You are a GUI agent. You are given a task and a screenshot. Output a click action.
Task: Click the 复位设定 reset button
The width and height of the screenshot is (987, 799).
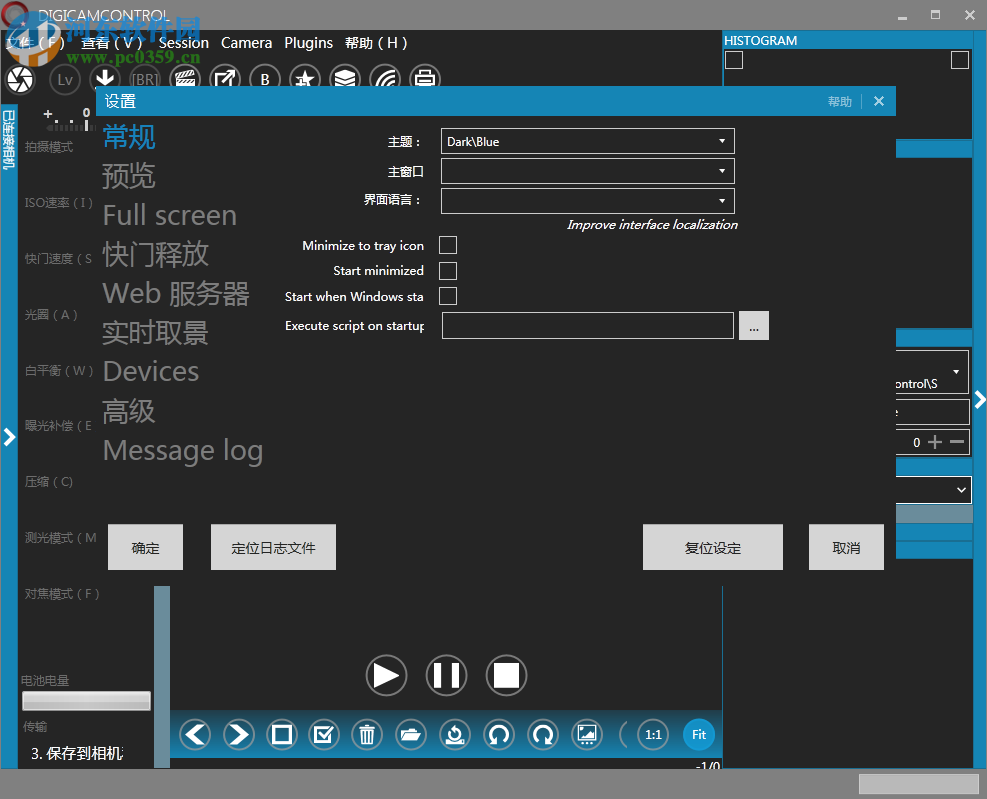[712, 546]
